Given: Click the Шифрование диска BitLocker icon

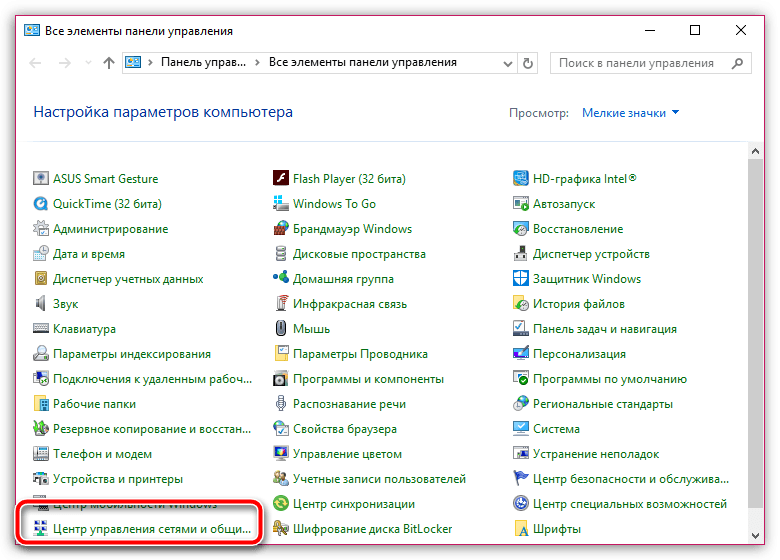Looking at the screenshot, I should pyautogui.click(x=281, y=529).
